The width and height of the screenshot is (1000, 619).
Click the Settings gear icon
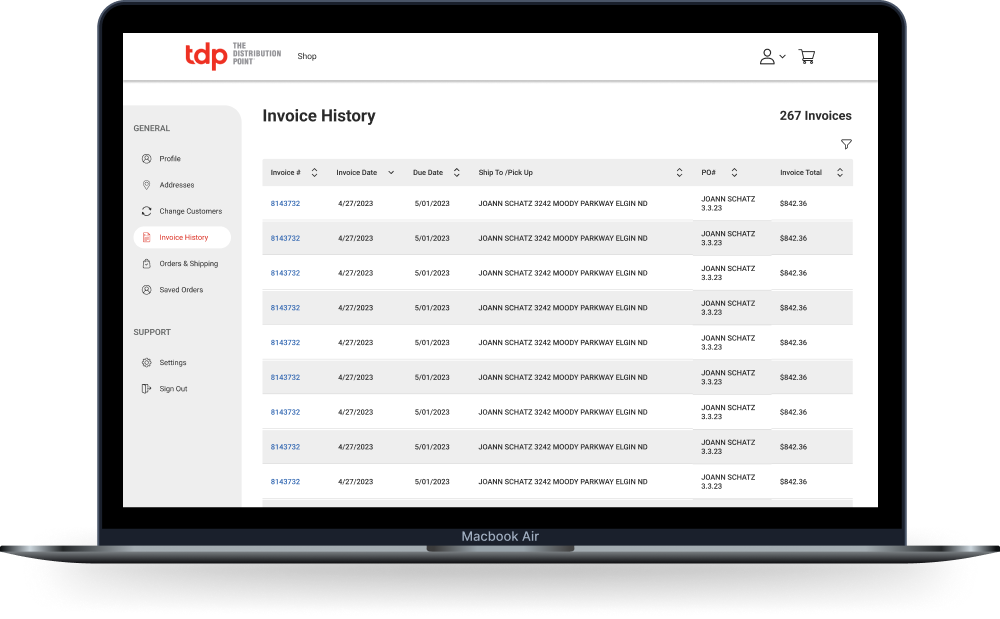coord(146,363)
